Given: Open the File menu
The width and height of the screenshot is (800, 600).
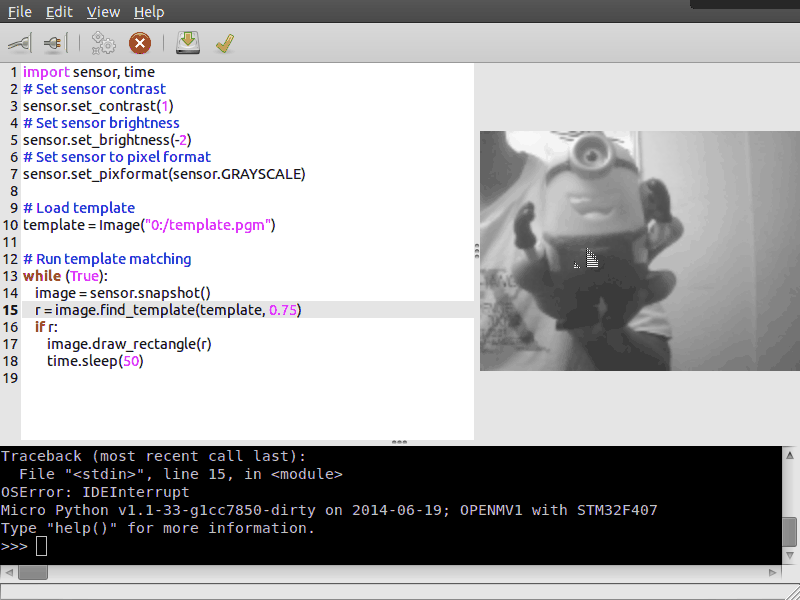Looking at the screenshot, I should (x=20, y=12).
